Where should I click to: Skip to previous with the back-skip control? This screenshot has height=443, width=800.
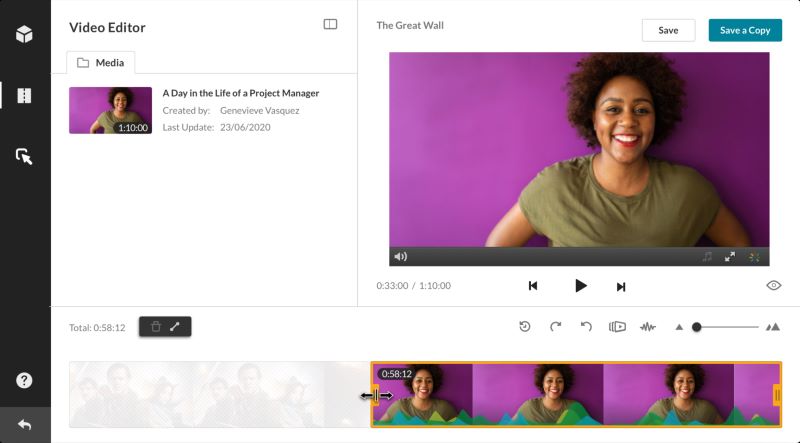pyautogui.click(x=533, y=286)
